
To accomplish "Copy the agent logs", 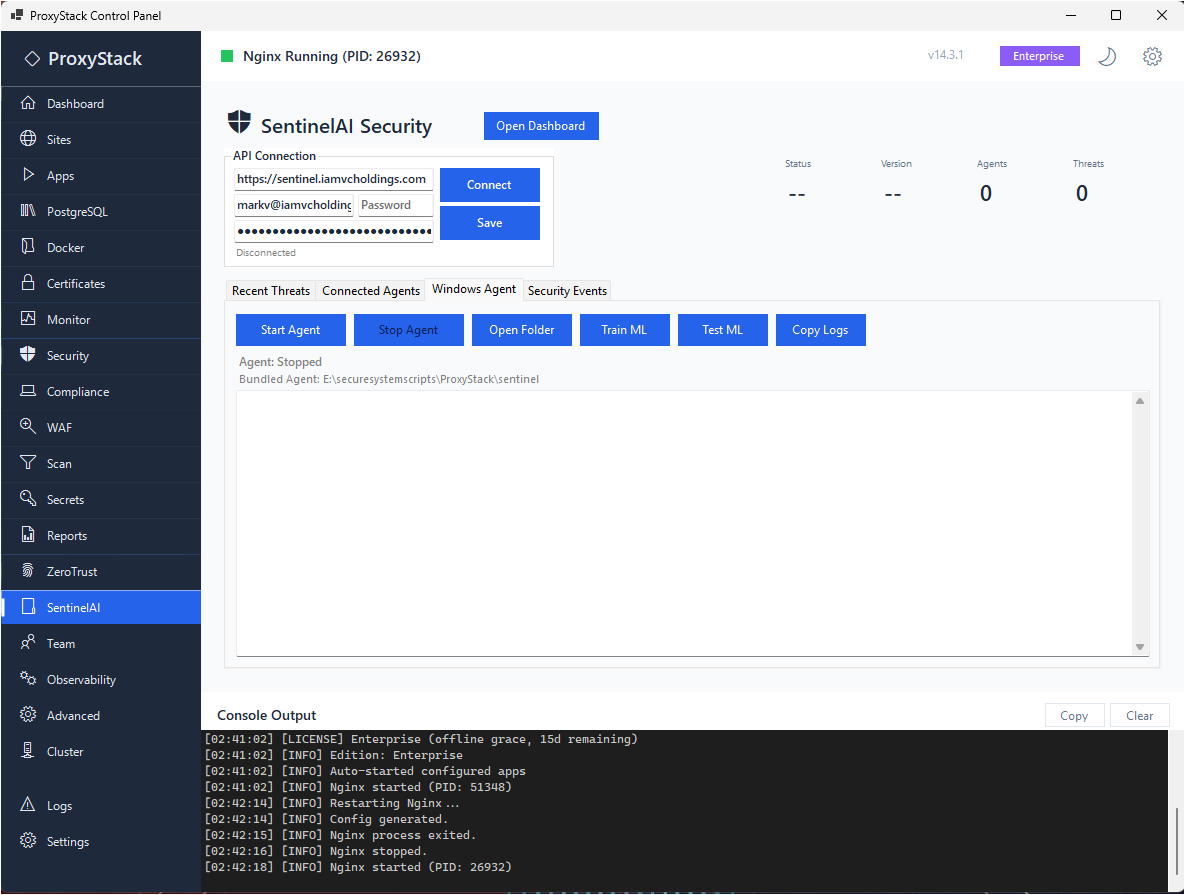I will (820, 330).
